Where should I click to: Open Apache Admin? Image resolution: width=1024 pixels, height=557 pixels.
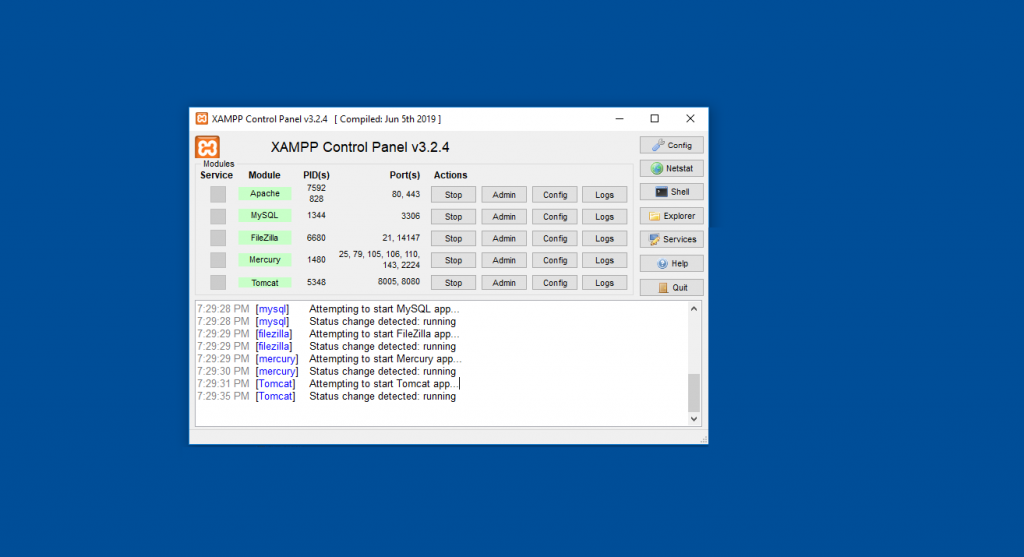504,195
